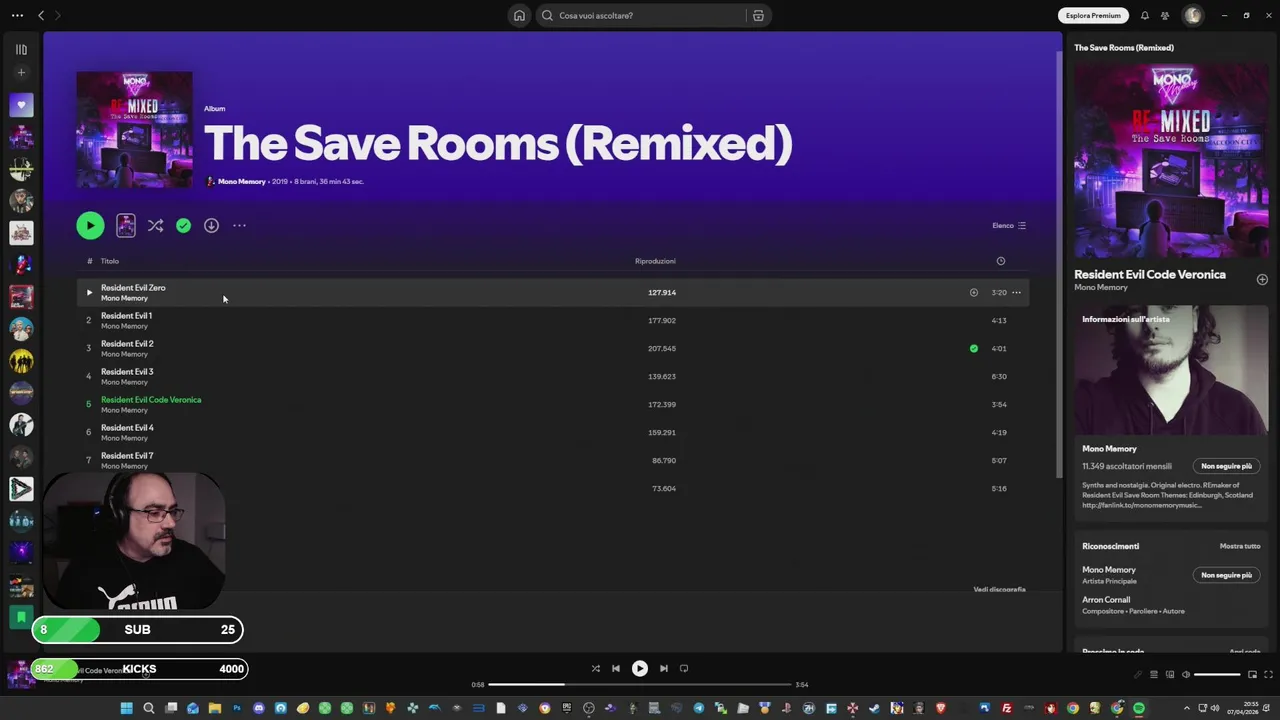Open more options for Resident Evil Zero
The image size is (1280, 720).
(x=1016, y=292)
